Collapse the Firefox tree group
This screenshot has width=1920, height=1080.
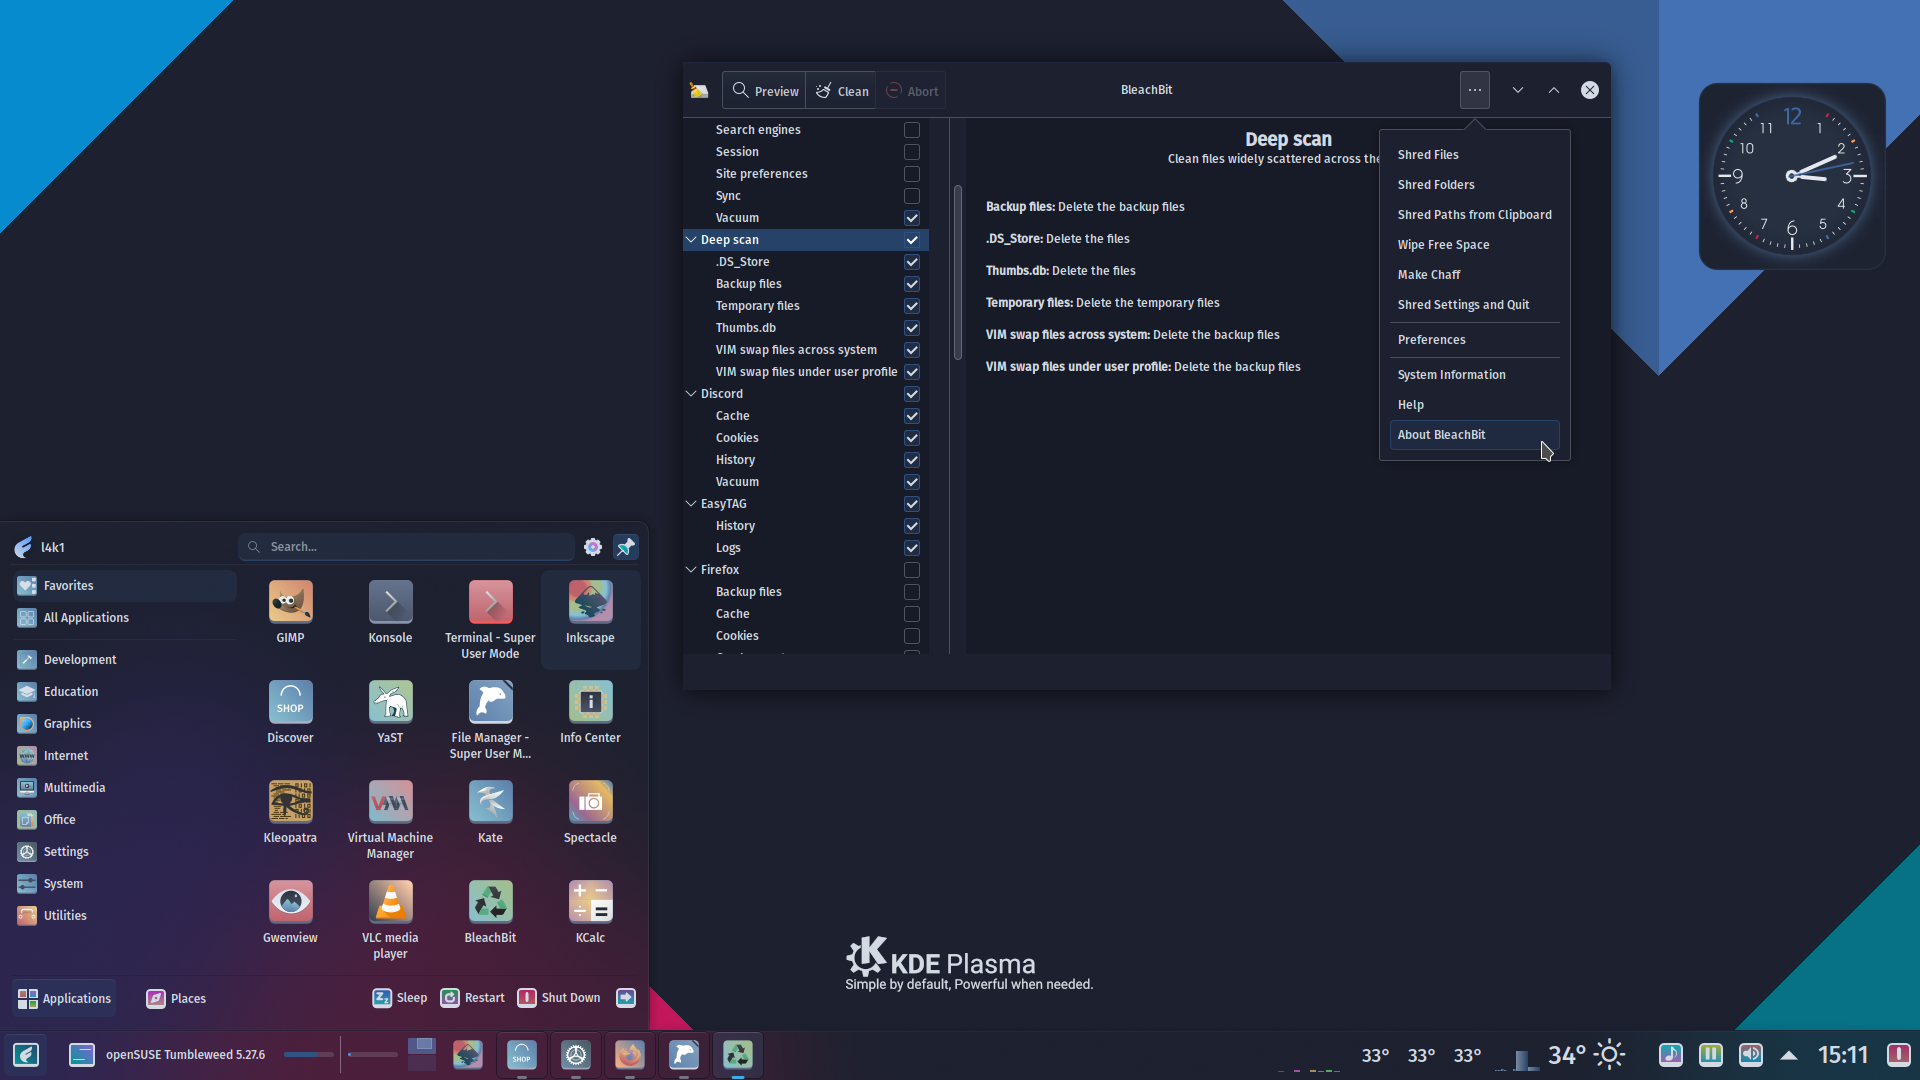pos(691,570)
